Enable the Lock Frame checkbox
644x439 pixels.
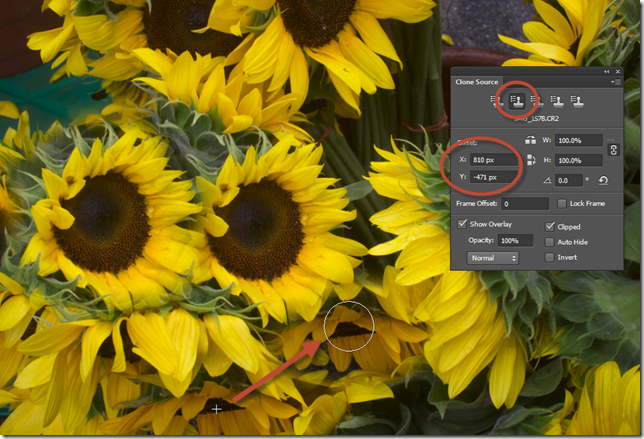(x=562, y=203)
